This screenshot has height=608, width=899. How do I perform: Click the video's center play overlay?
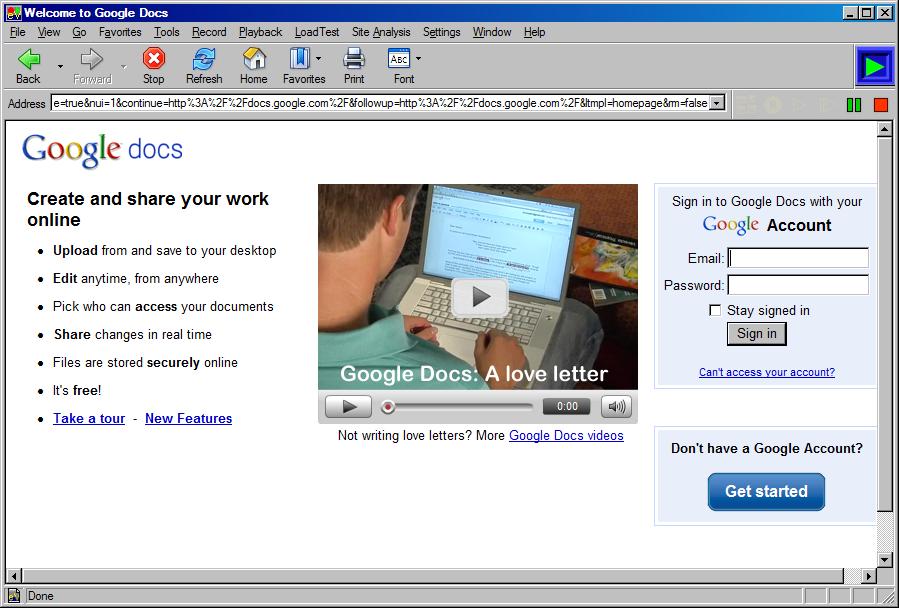[x=480, y=297]
